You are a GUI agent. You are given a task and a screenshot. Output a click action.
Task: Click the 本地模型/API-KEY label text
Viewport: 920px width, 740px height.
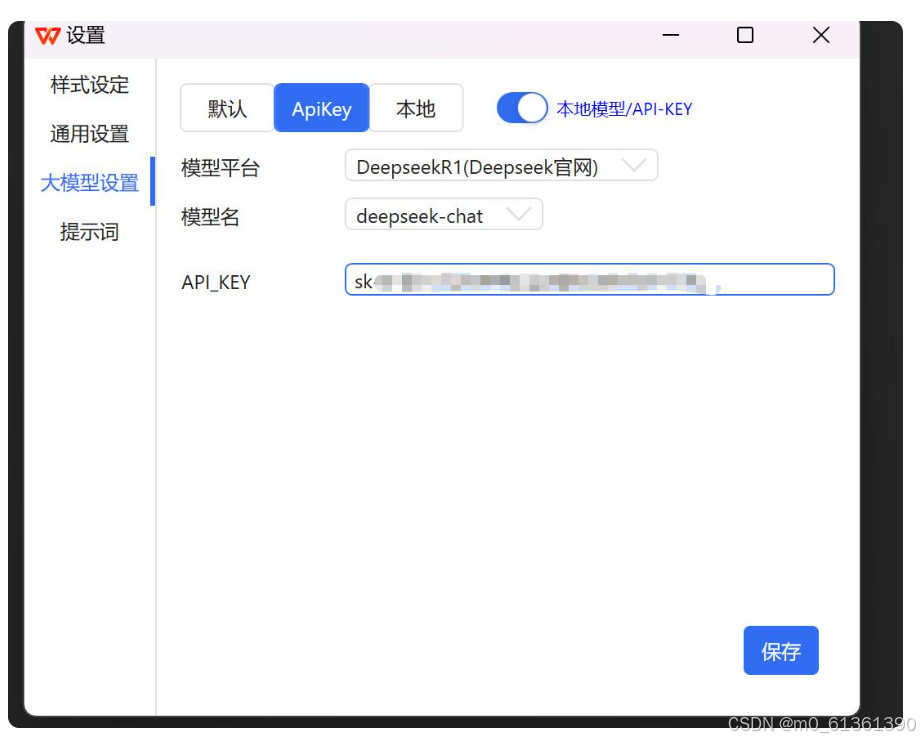[624, 109]
